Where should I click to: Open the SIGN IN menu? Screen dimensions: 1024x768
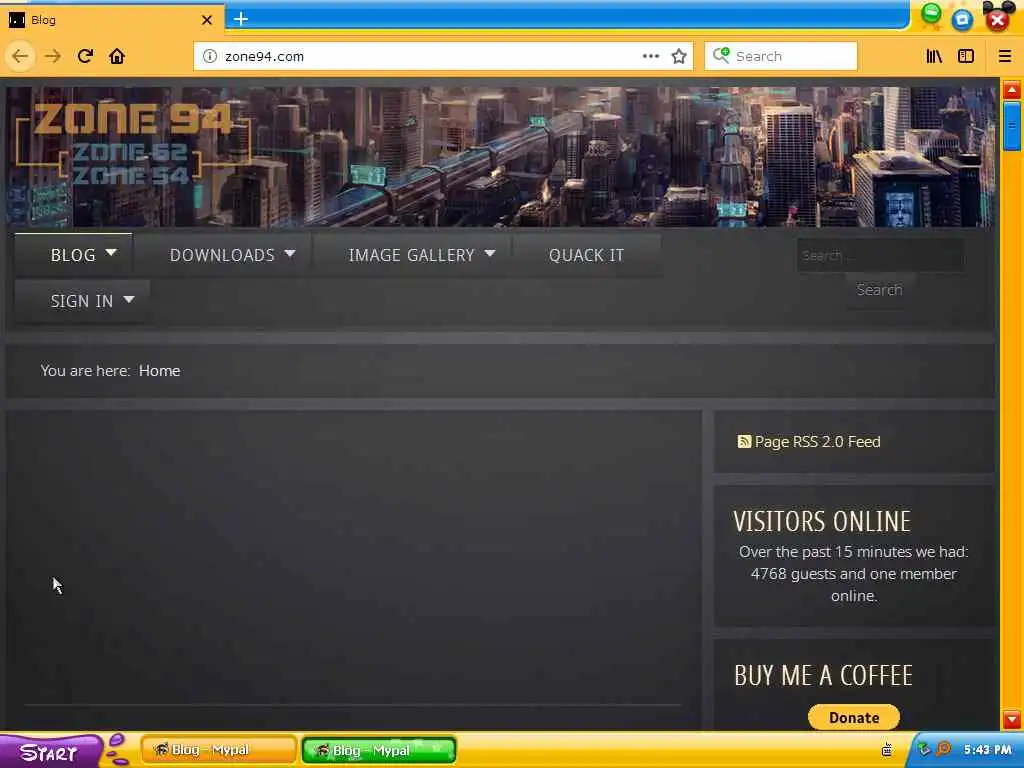[x=82, y=301]
